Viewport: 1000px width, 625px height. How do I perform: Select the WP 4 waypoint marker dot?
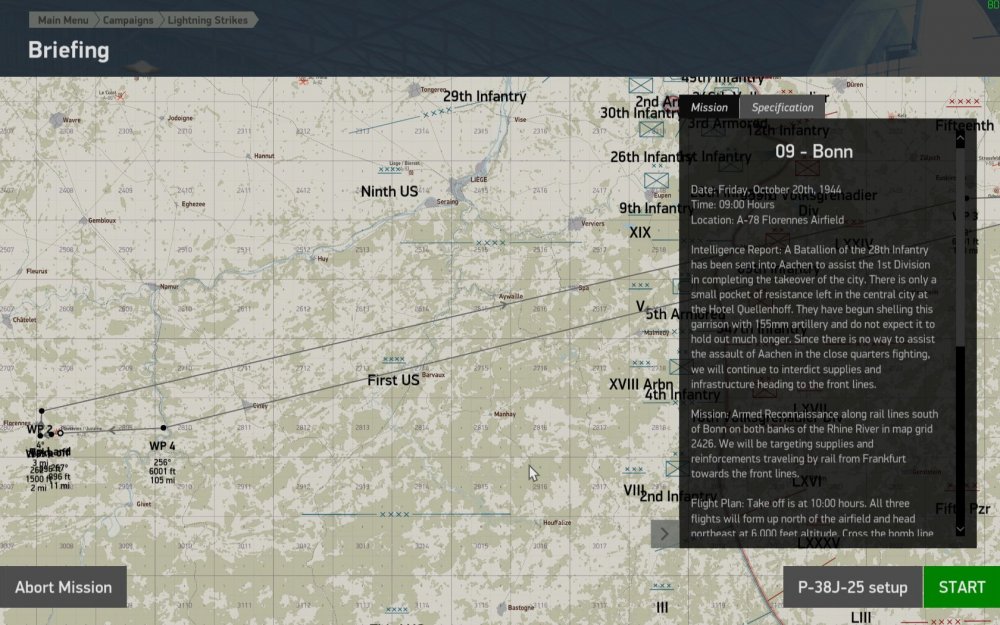[164, 428]
